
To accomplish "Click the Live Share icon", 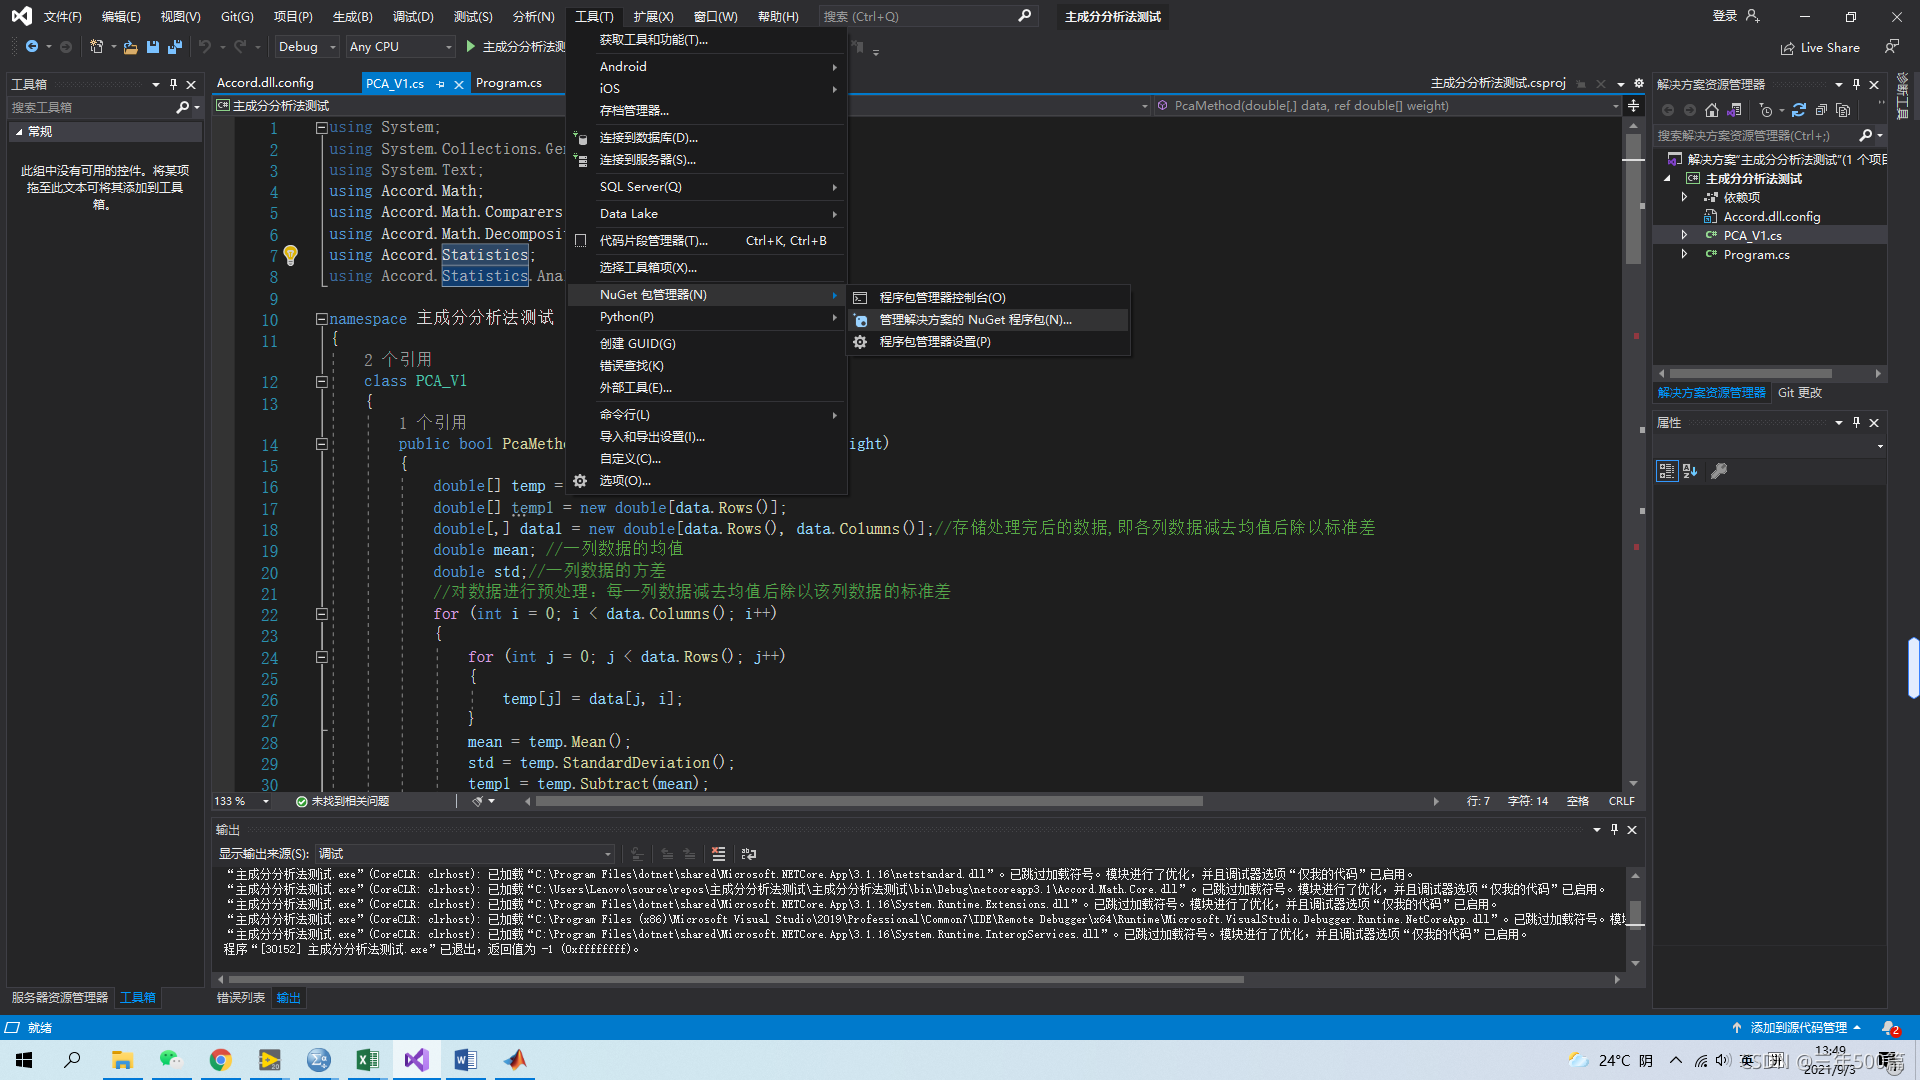I will point(1788,48).
